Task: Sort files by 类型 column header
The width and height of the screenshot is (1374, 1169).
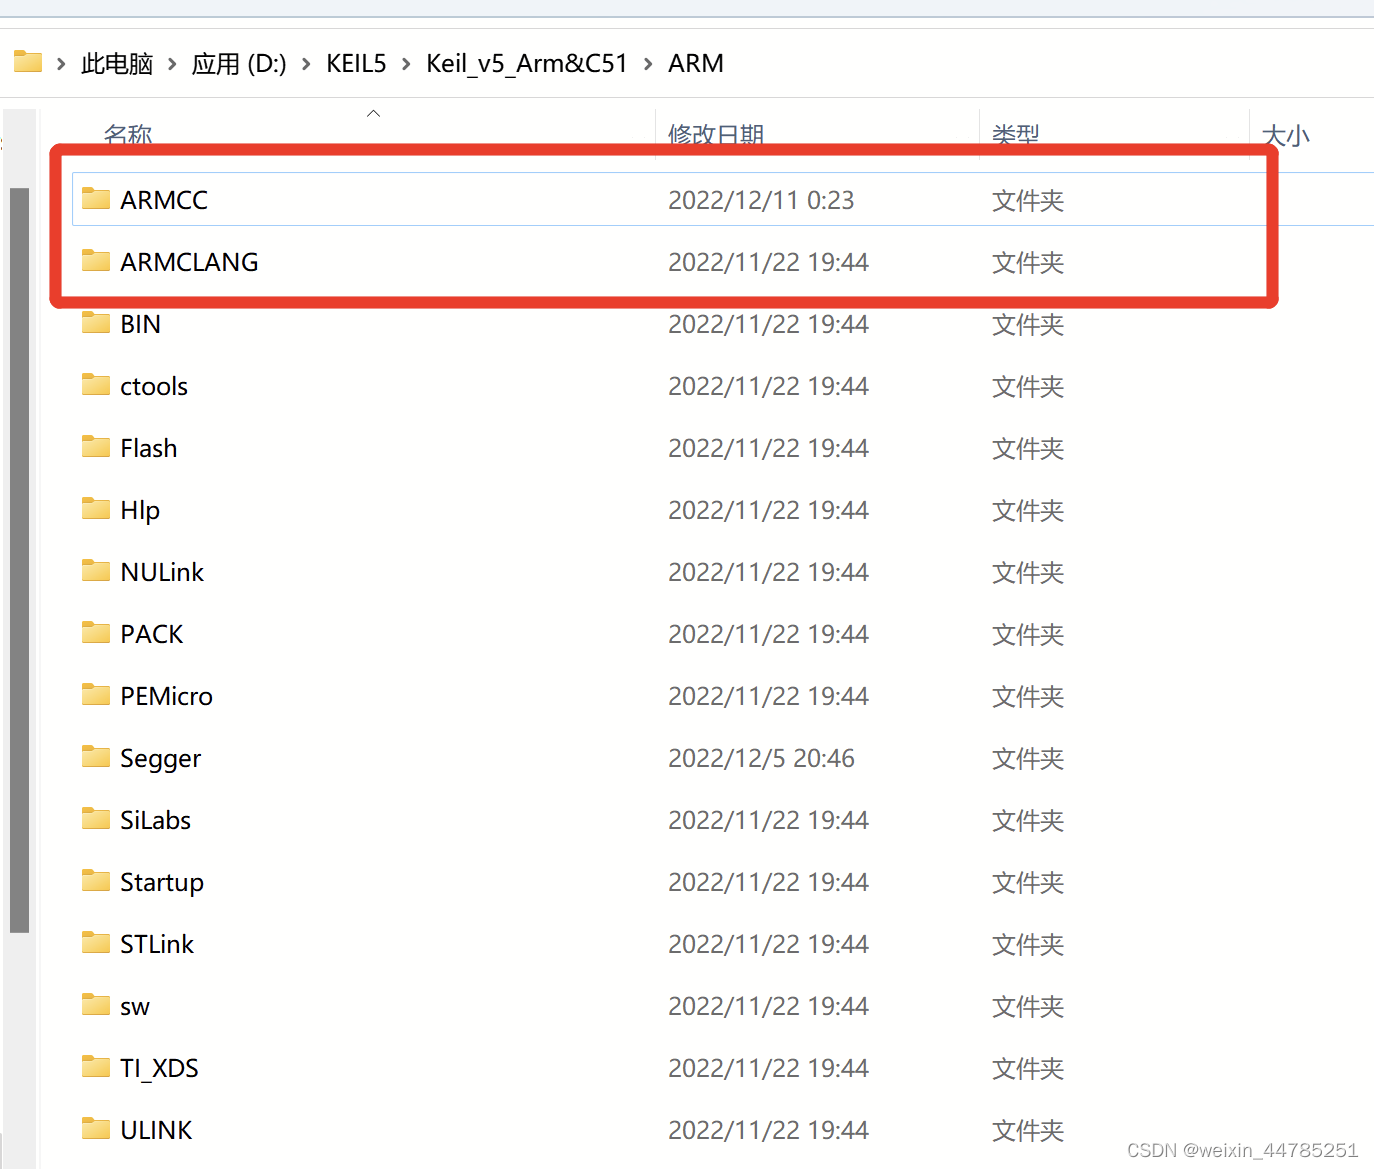Action: pos(1016,135)
